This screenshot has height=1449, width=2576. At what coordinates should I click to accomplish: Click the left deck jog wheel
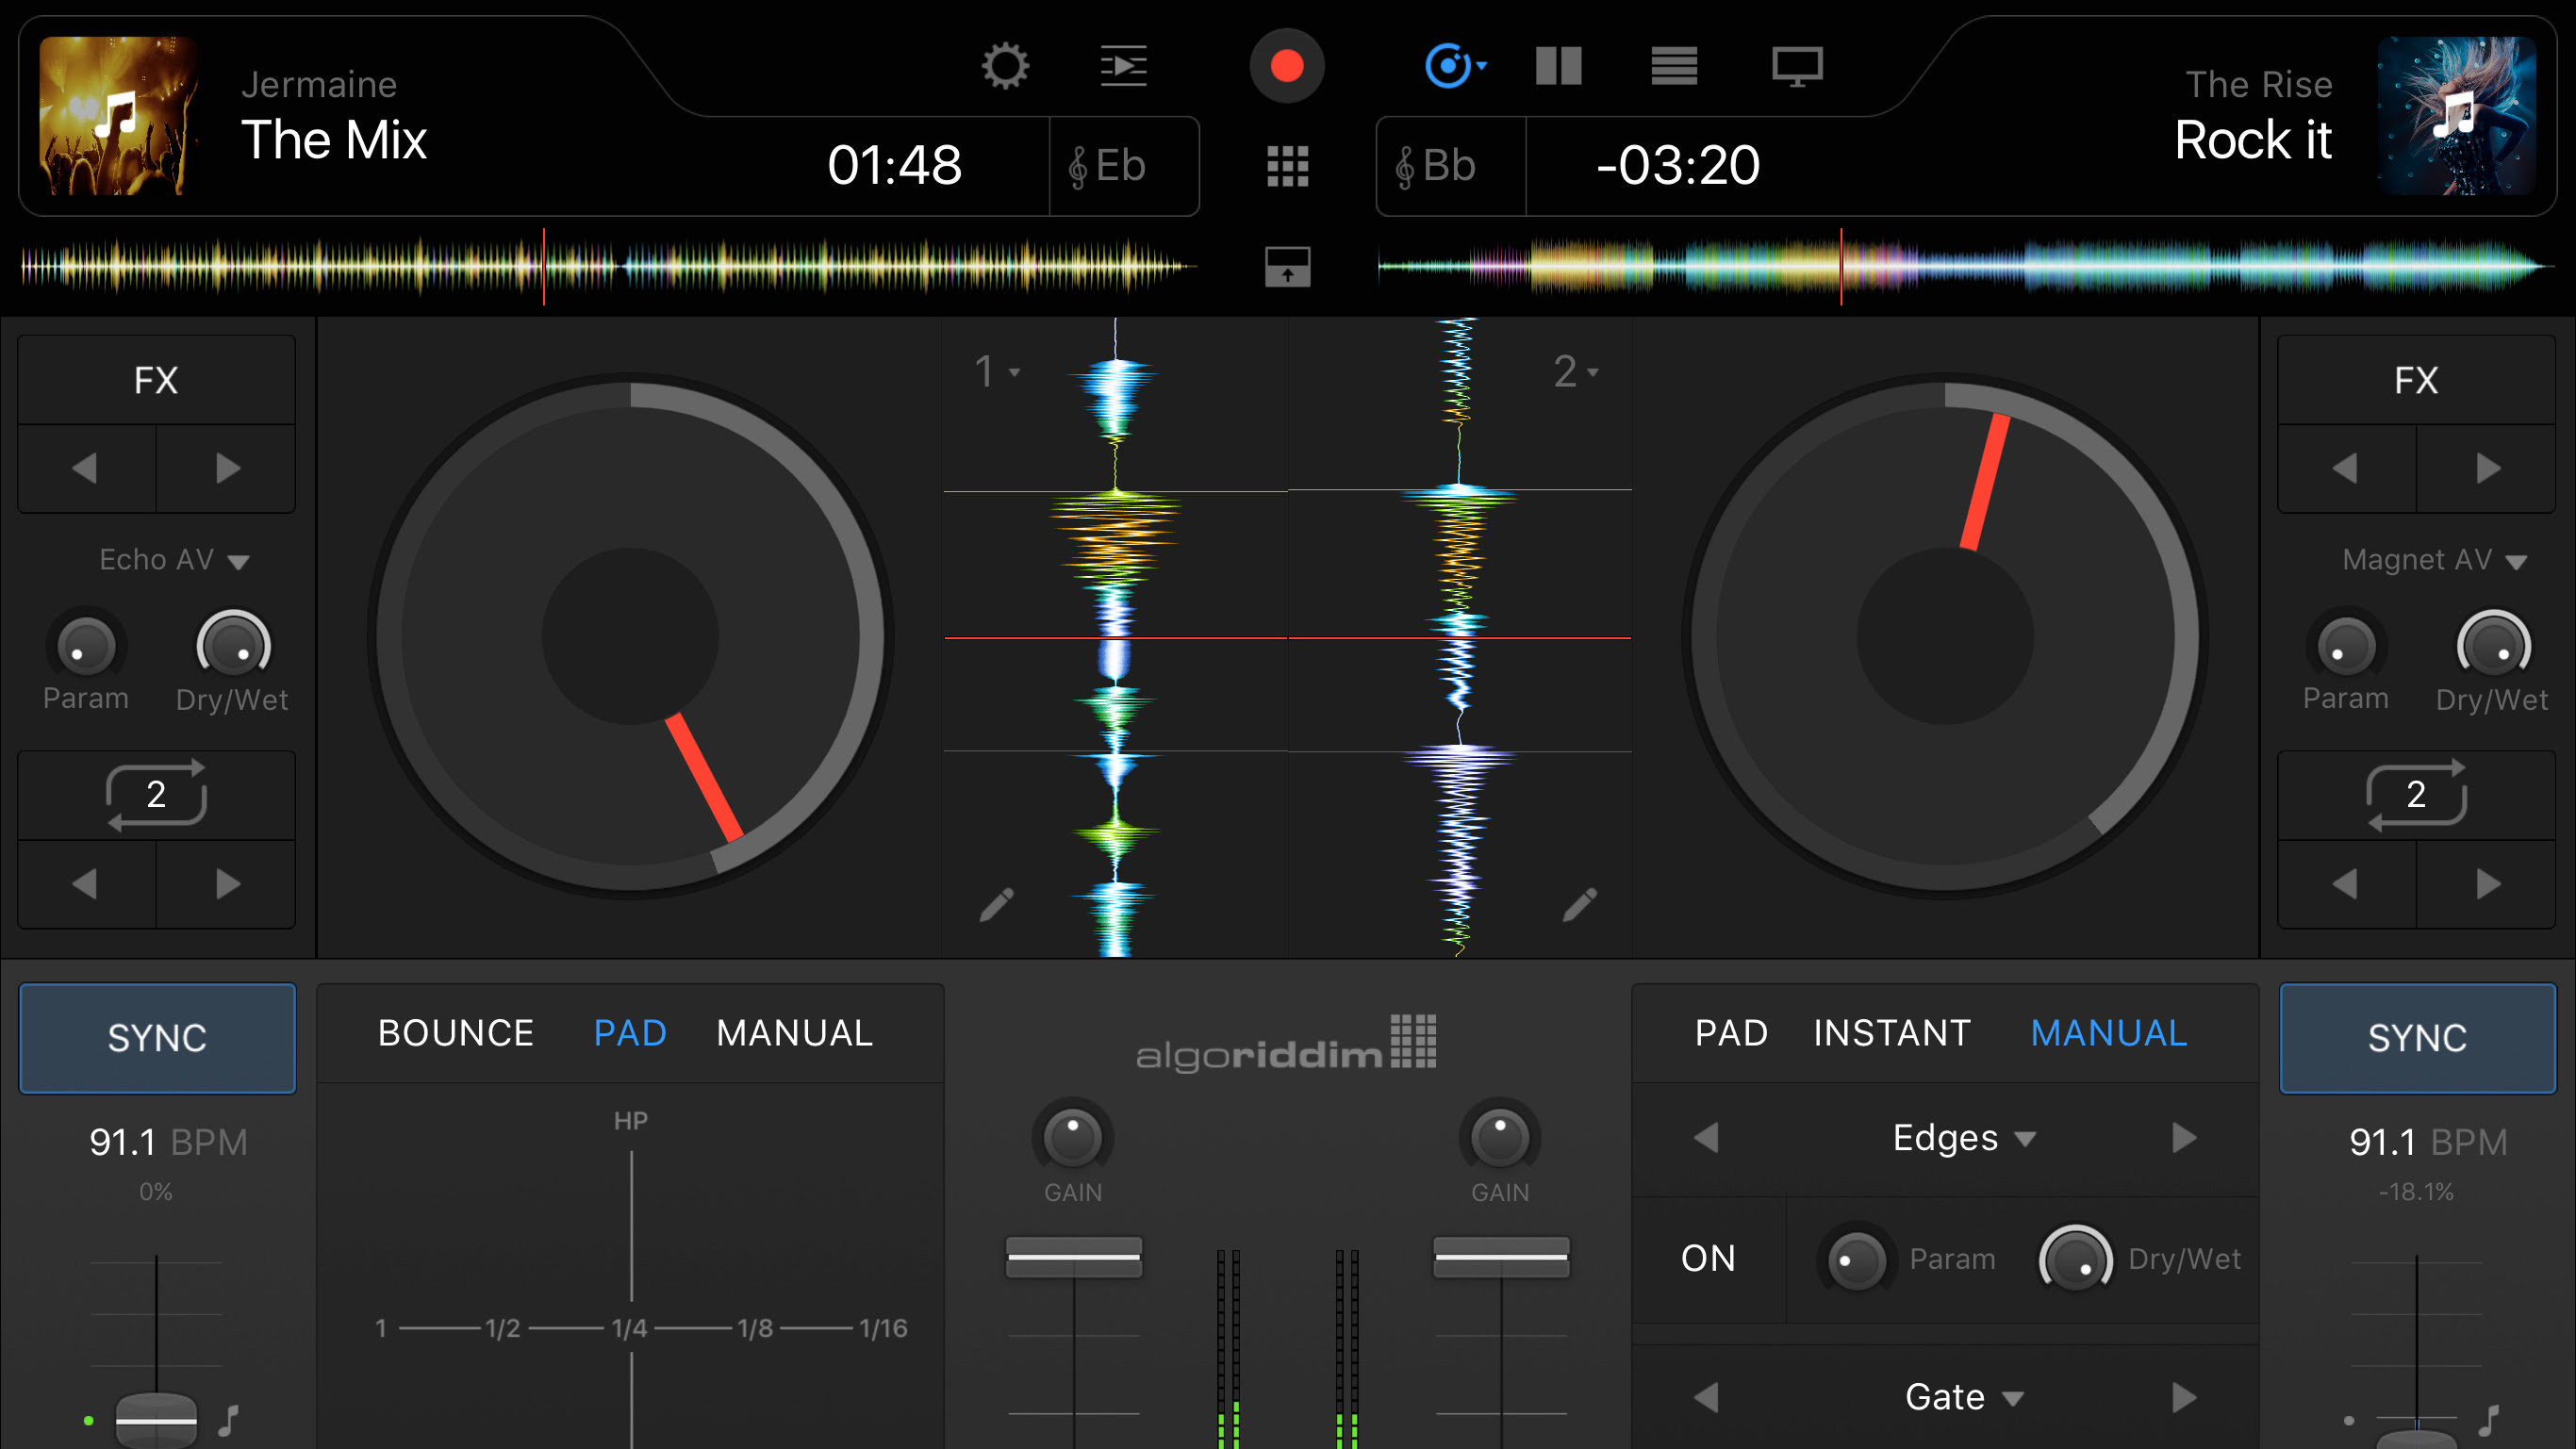tap(631, 636)
